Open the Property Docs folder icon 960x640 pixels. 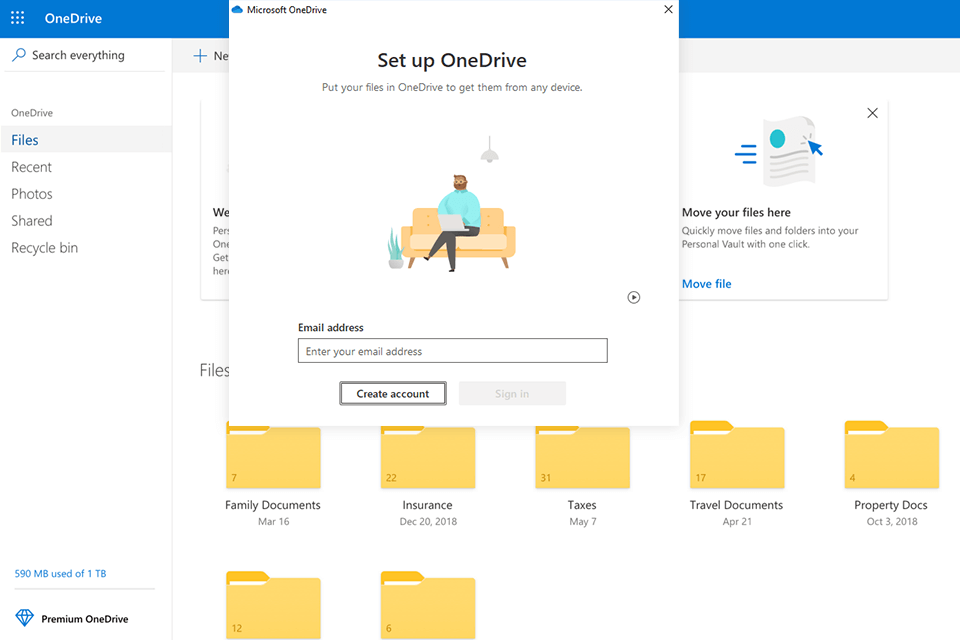click(891, 454)
